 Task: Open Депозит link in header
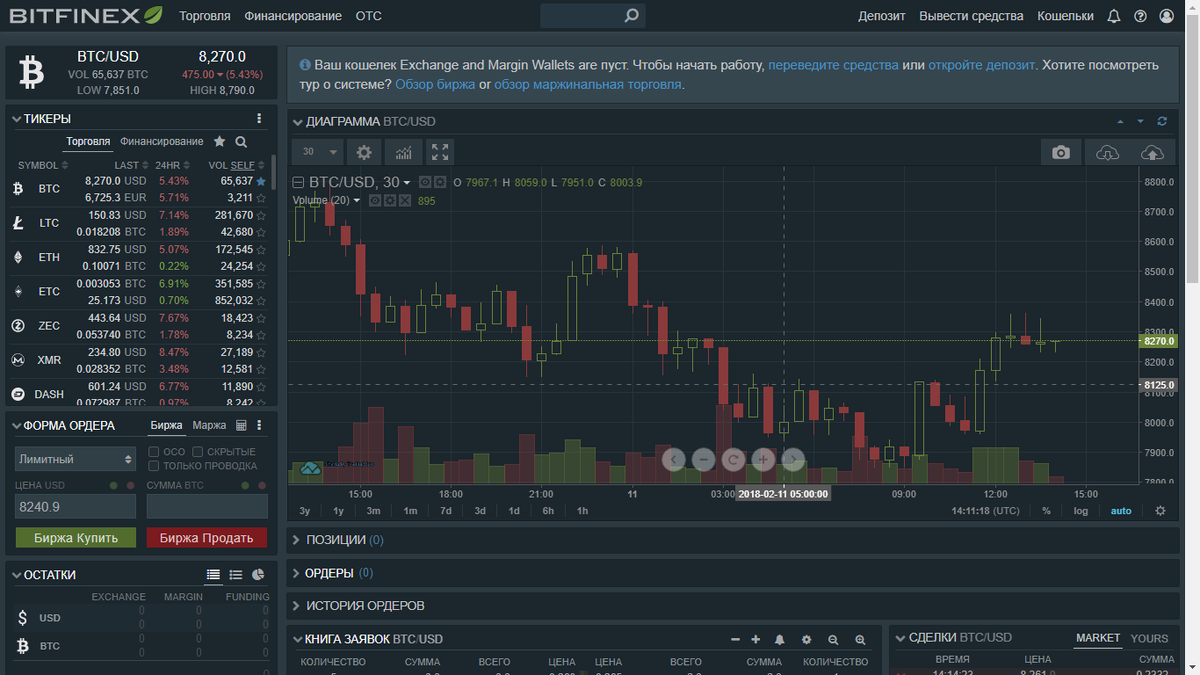point(882,16)
